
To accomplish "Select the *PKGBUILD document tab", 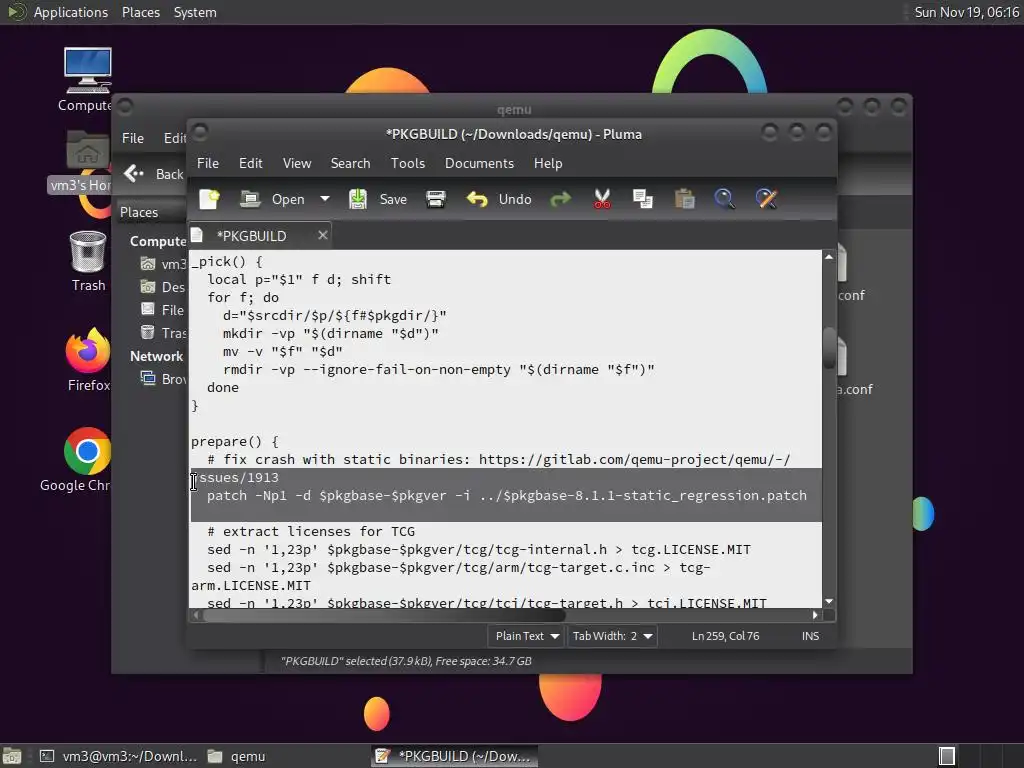I will pyautogui.click(x=251, y=236).
